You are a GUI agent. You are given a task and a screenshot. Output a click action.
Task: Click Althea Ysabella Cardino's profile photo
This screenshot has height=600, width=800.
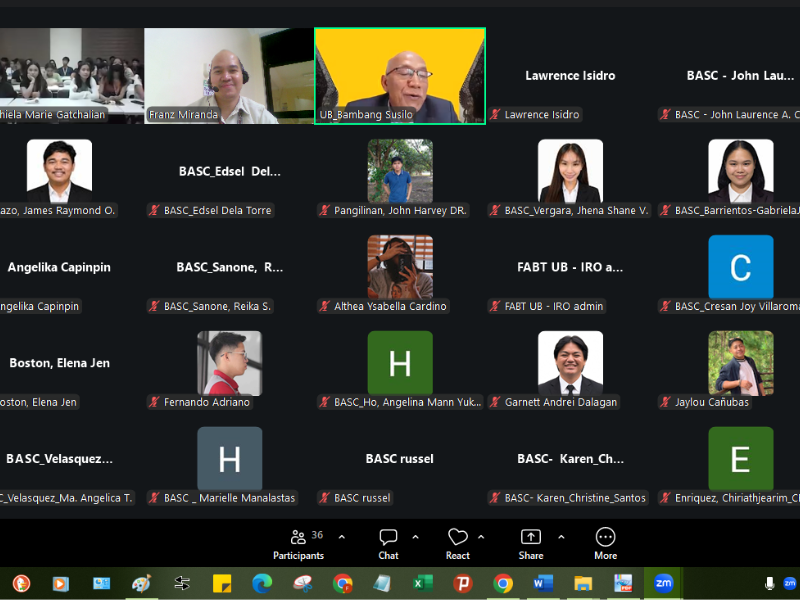pyautogui.click(x=400, y=267)
